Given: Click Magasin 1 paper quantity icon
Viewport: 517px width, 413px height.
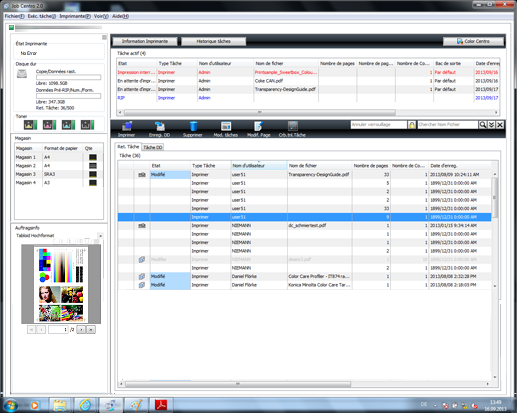Looking at the screenshot, I should pyautogui.click(x=93, y=157).
